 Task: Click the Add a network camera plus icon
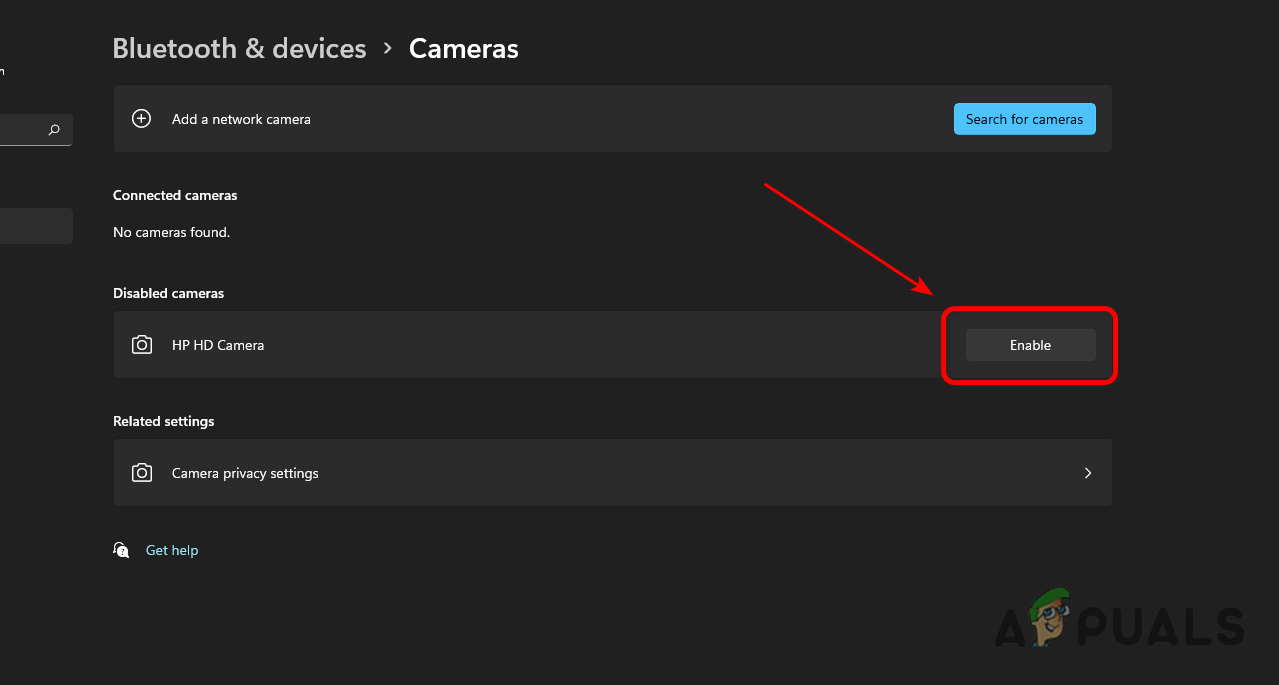coord(141,118)
